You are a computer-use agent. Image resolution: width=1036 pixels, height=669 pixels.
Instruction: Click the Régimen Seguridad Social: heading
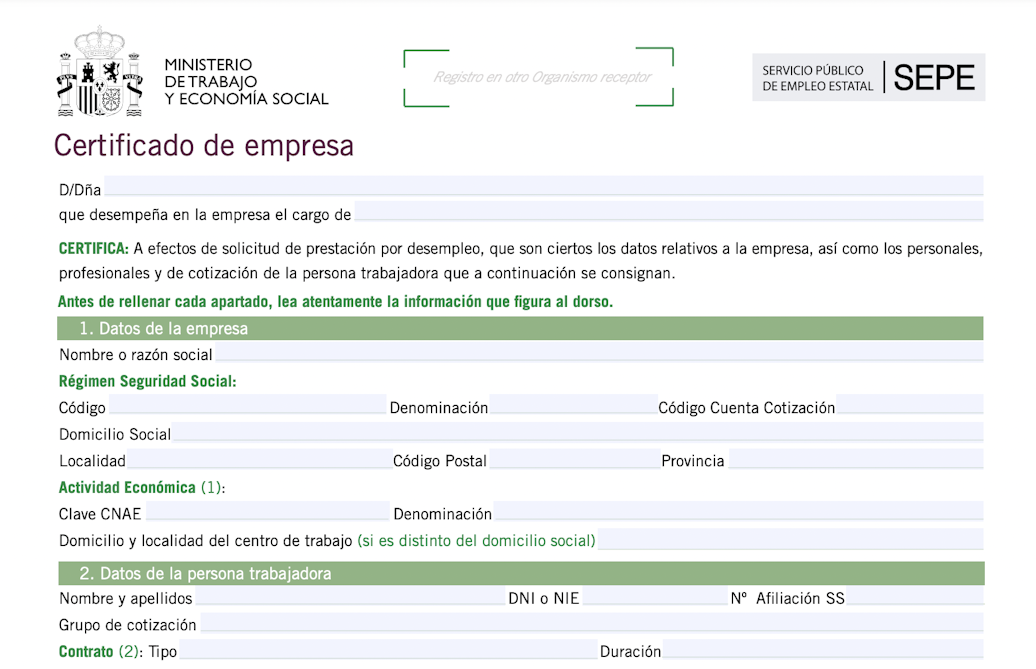147,381
